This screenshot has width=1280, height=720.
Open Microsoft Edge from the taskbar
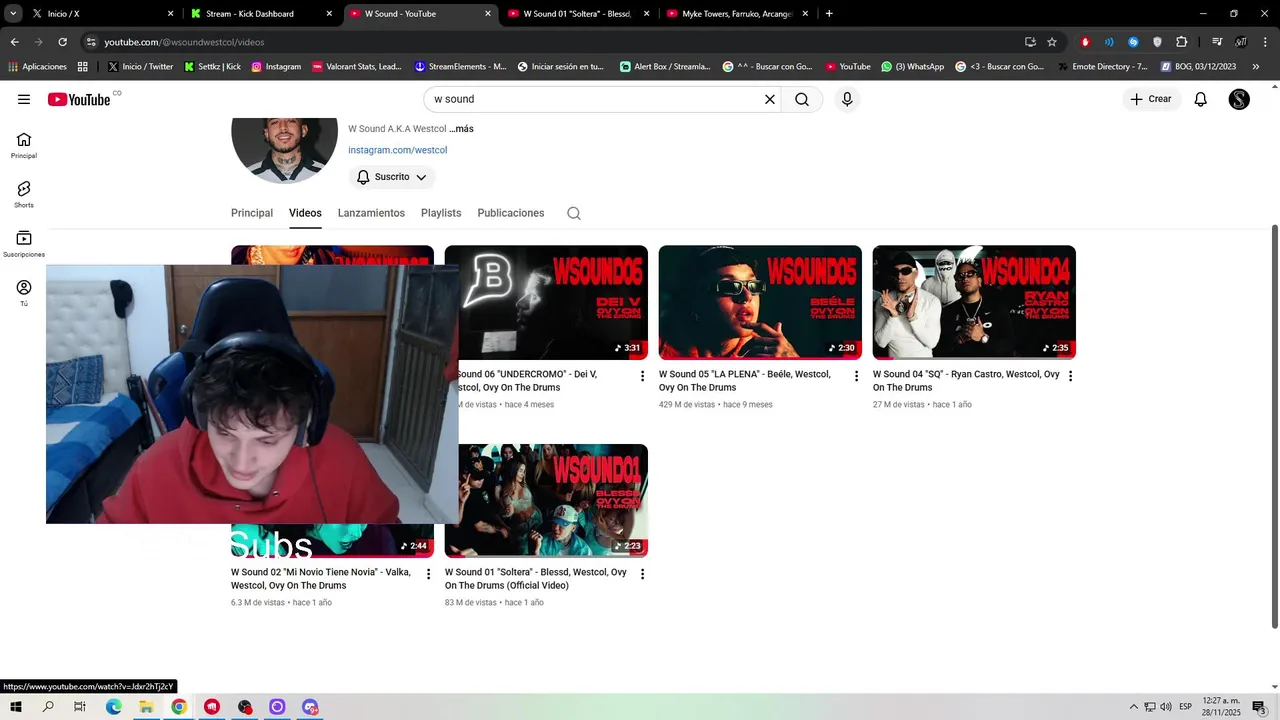coord(114,707)
